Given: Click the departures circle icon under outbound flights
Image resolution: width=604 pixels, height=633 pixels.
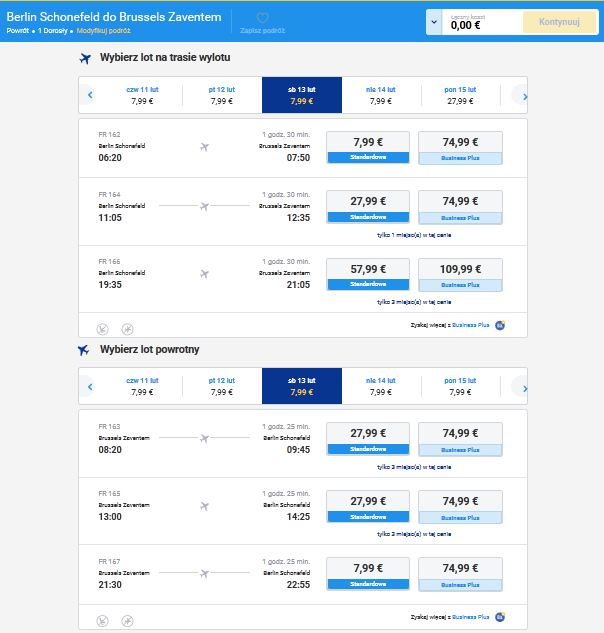Looking at the screenshot, I should coord(128,329).
